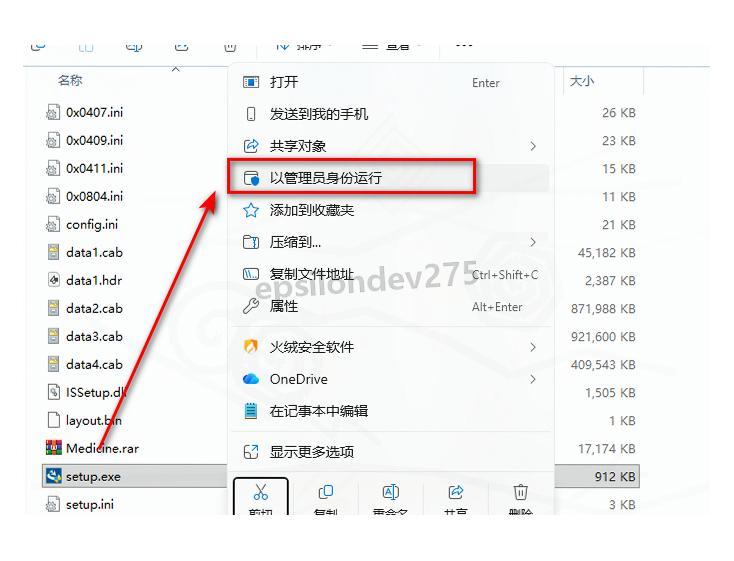Select file data2.cab
The image size is (734, 561).
click(x=94, y=309)
